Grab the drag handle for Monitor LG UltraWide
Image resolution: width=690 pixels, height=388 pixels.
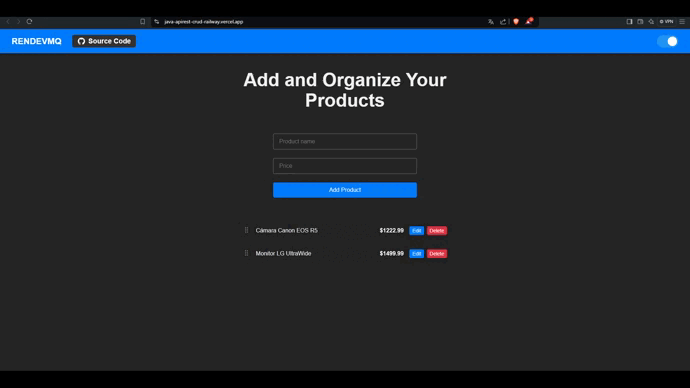[x=246, y=253]
